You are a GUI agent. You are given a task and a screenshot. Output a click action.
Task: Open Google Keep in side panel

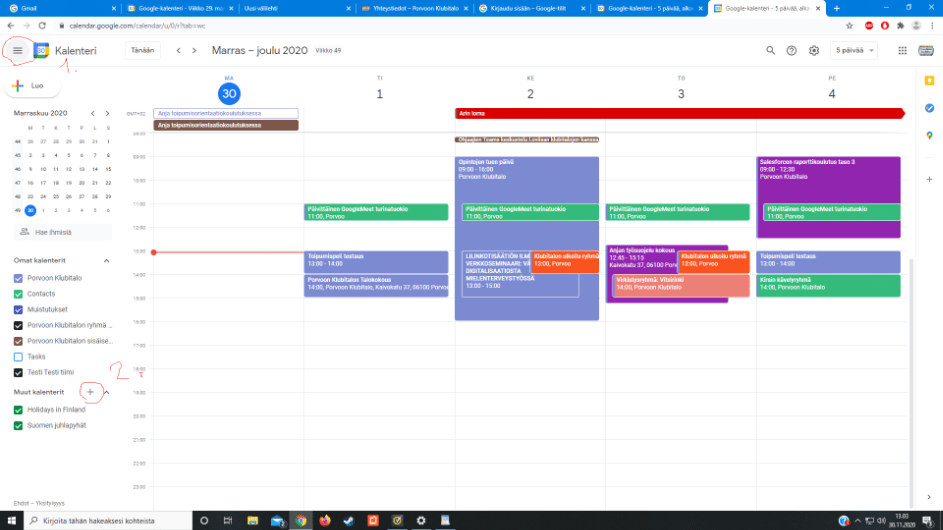click(x=929, y=80)
